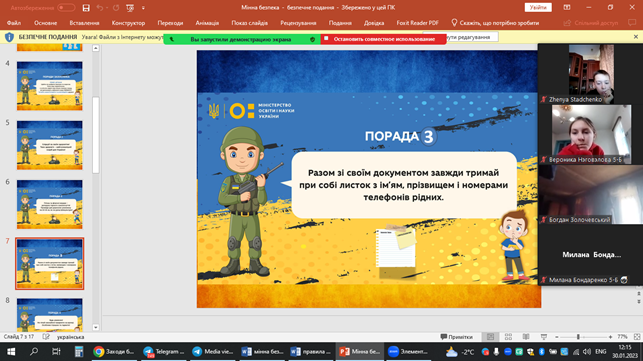Start Slide Show from status bar icon
The image size is (643, 361).
click(x=544, y=337)
